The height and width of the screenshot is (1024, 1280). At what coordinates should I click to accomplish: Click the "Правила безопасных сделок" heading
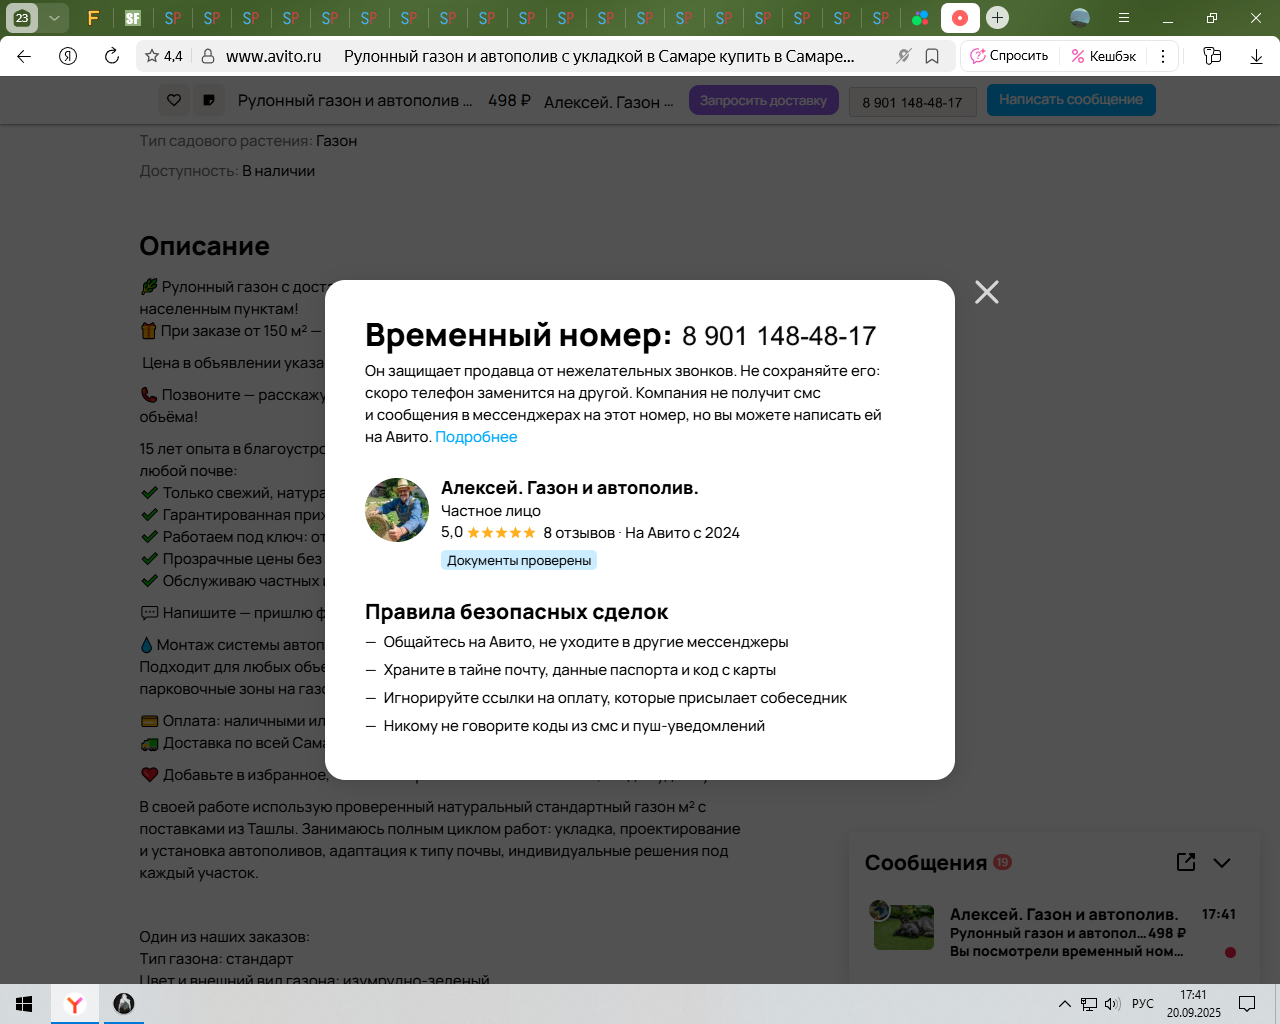[x=516, y=612]
